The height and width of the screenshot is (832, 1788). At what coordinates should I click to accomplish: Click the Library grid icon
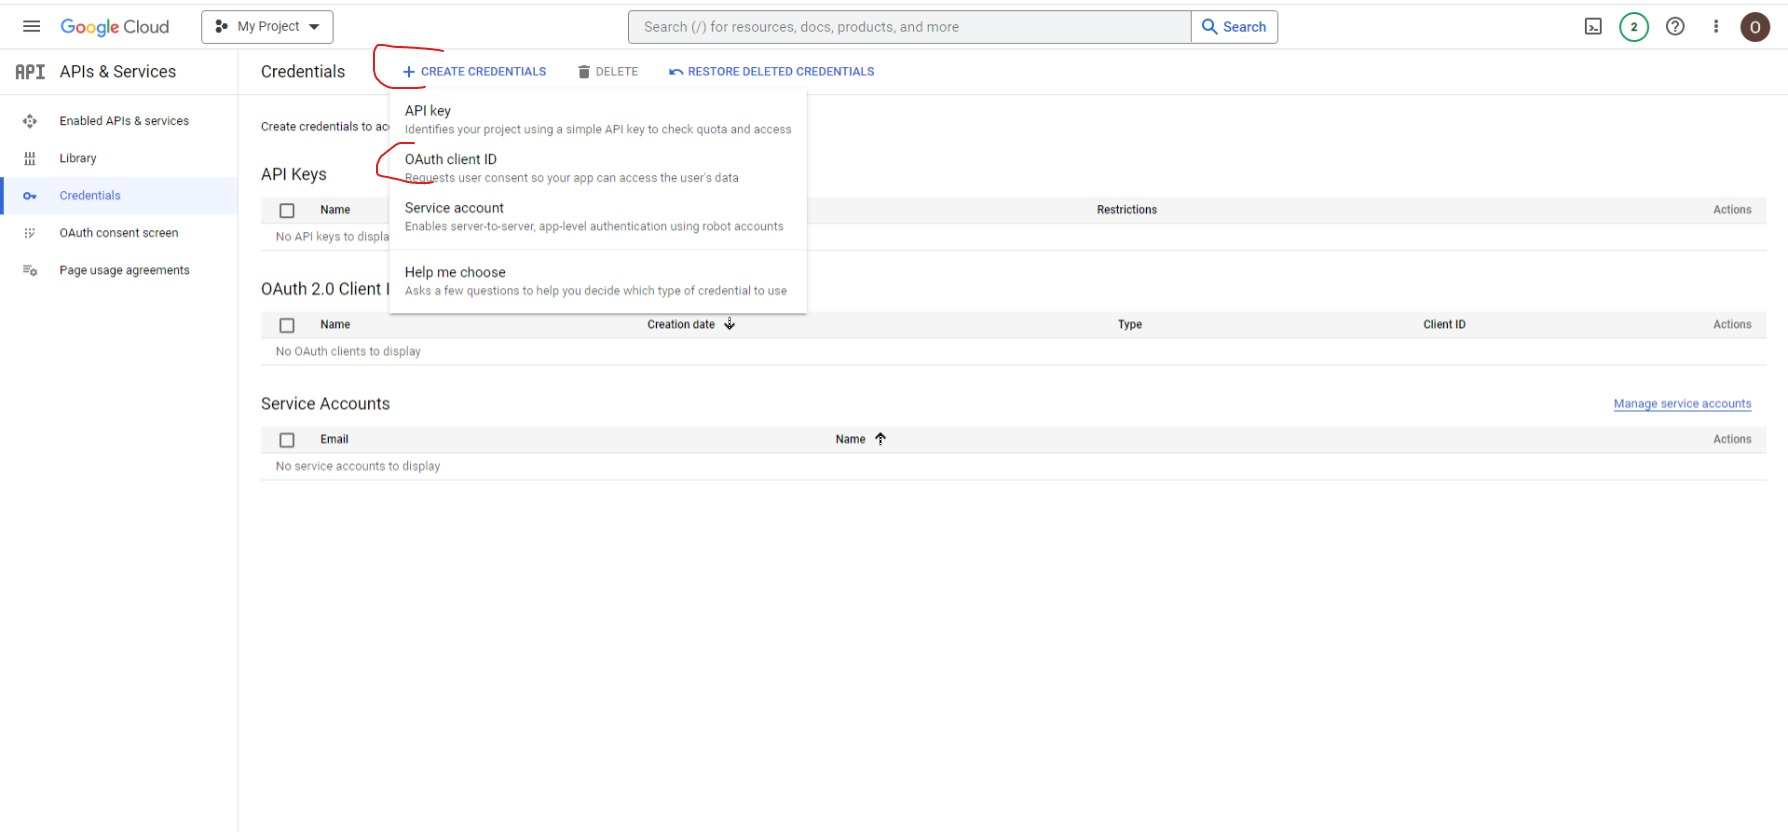30,158
